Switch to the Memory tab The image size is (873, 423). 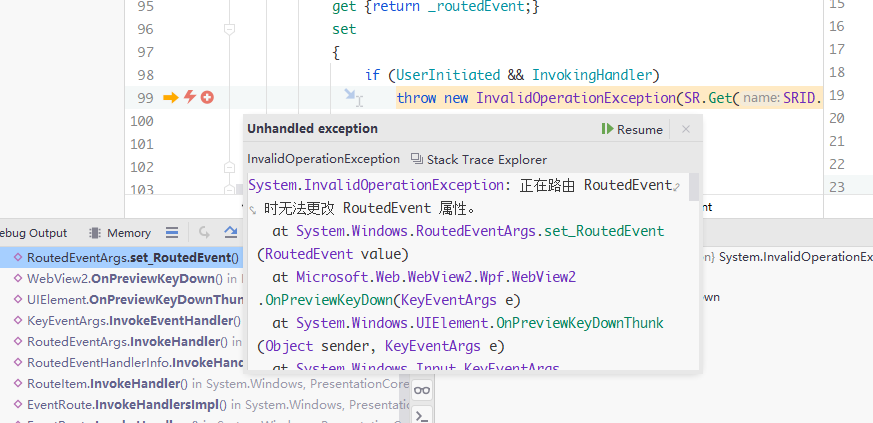120,233
